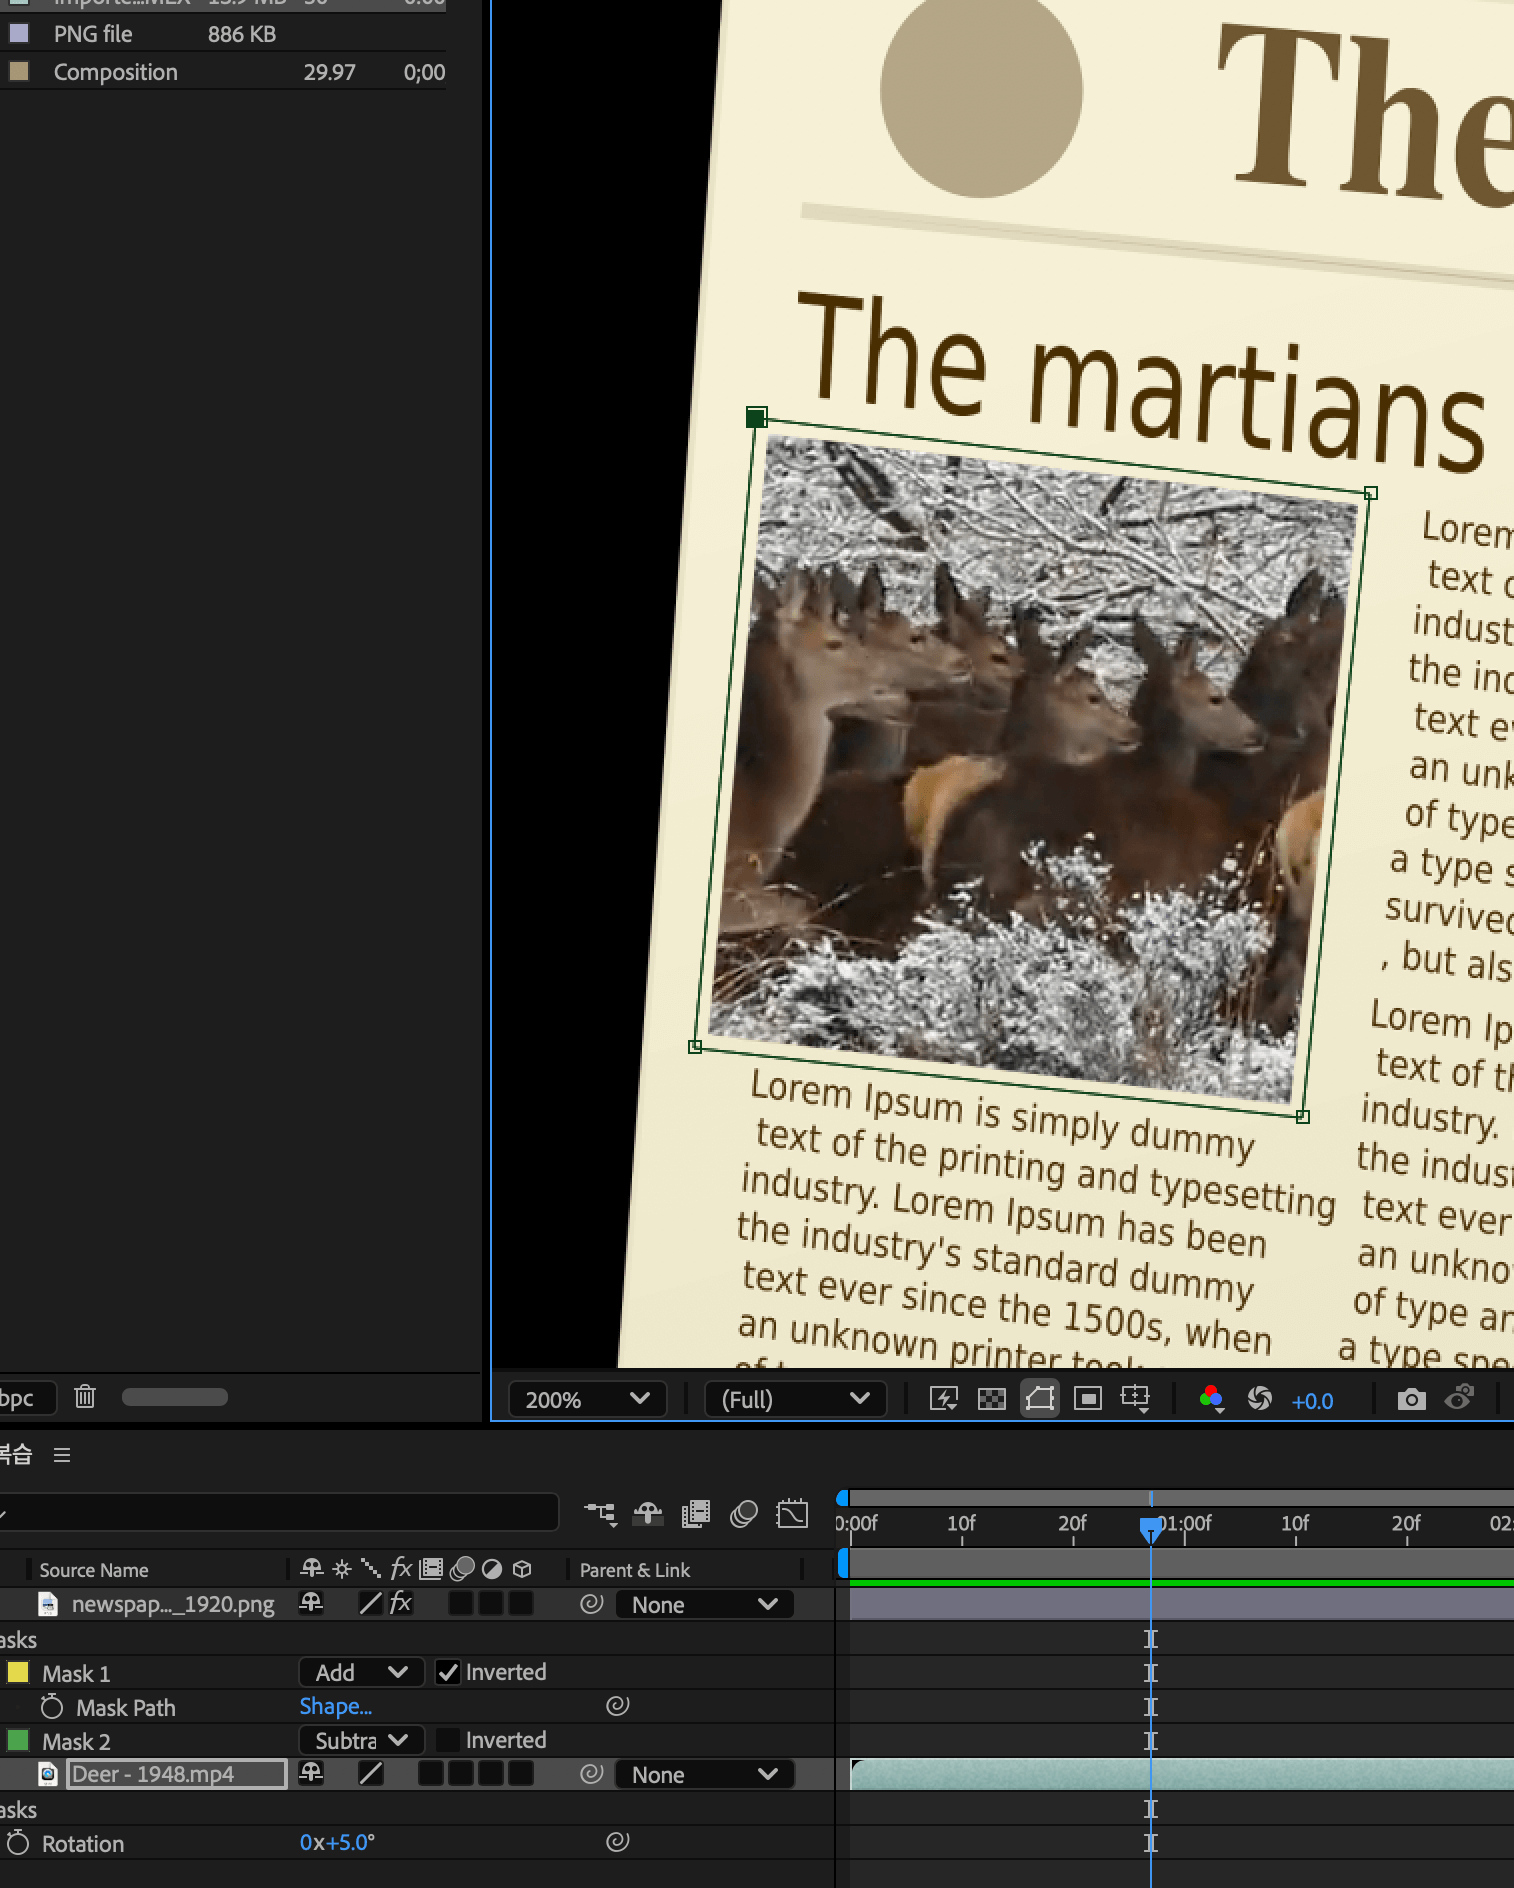The image size is (1514, 1888).
Task: Click Rotation expression pick whip
Action: point(618,1841)
